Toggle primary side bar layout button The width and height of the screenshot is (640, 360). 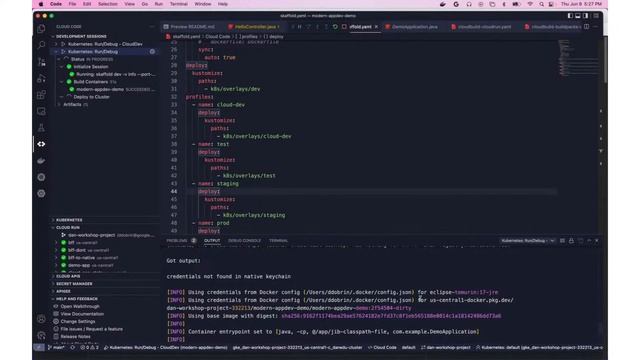pos(570,16)
